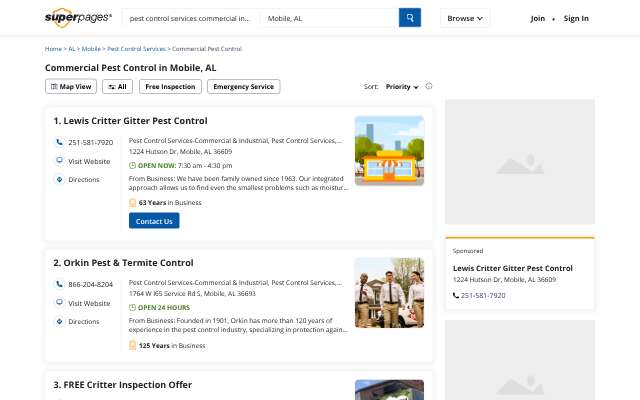Click phone number 251-581-7920 in first listing

pyautogui.click(x=91, y=142)
